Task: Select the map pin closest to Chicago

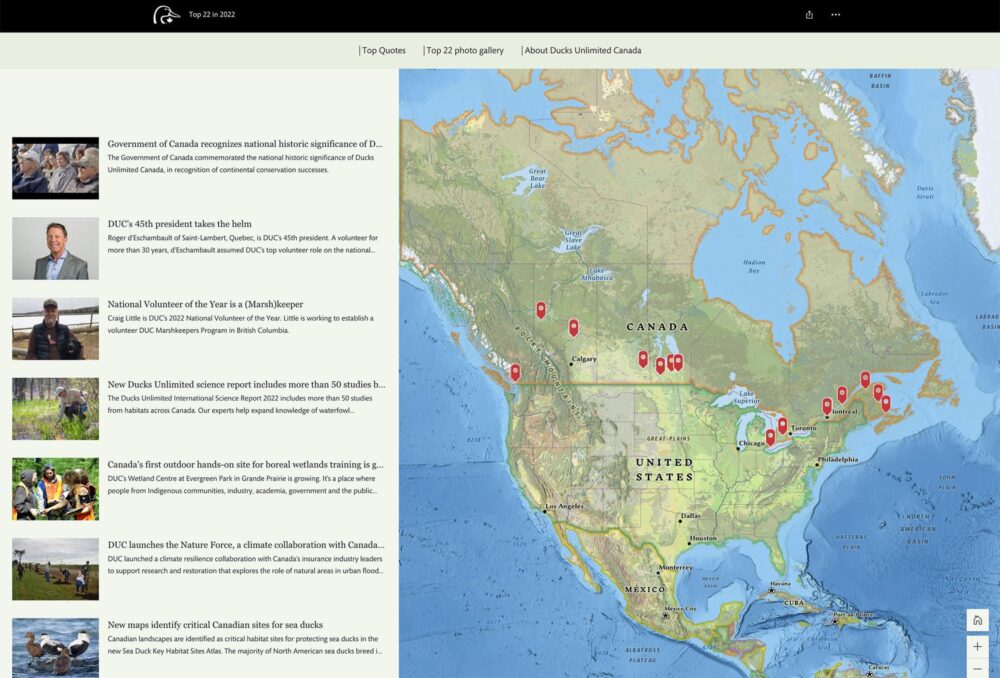Action: click(x=770, y=437)
